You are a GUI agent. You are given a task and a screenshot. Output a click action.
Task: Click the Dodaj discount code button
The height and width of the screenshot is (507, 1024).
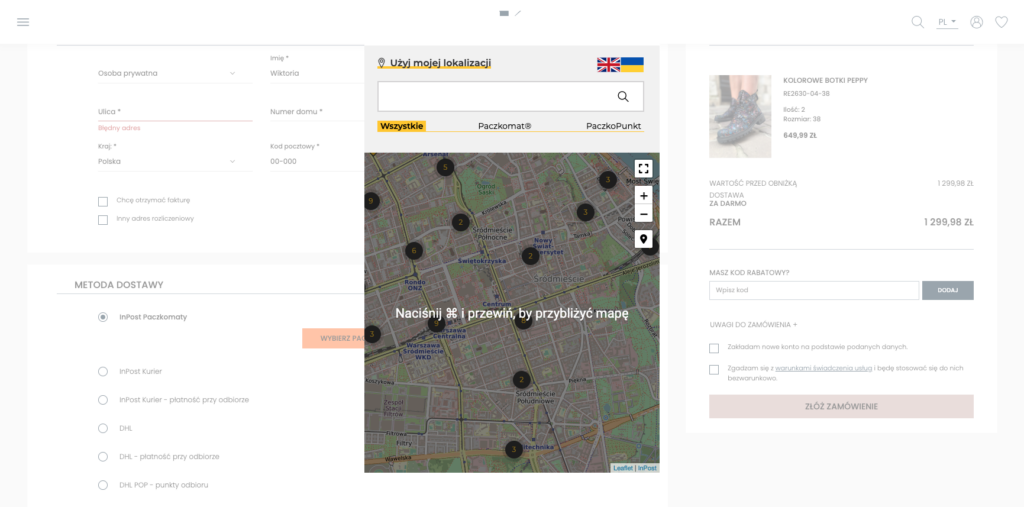(x=948, y=290)
